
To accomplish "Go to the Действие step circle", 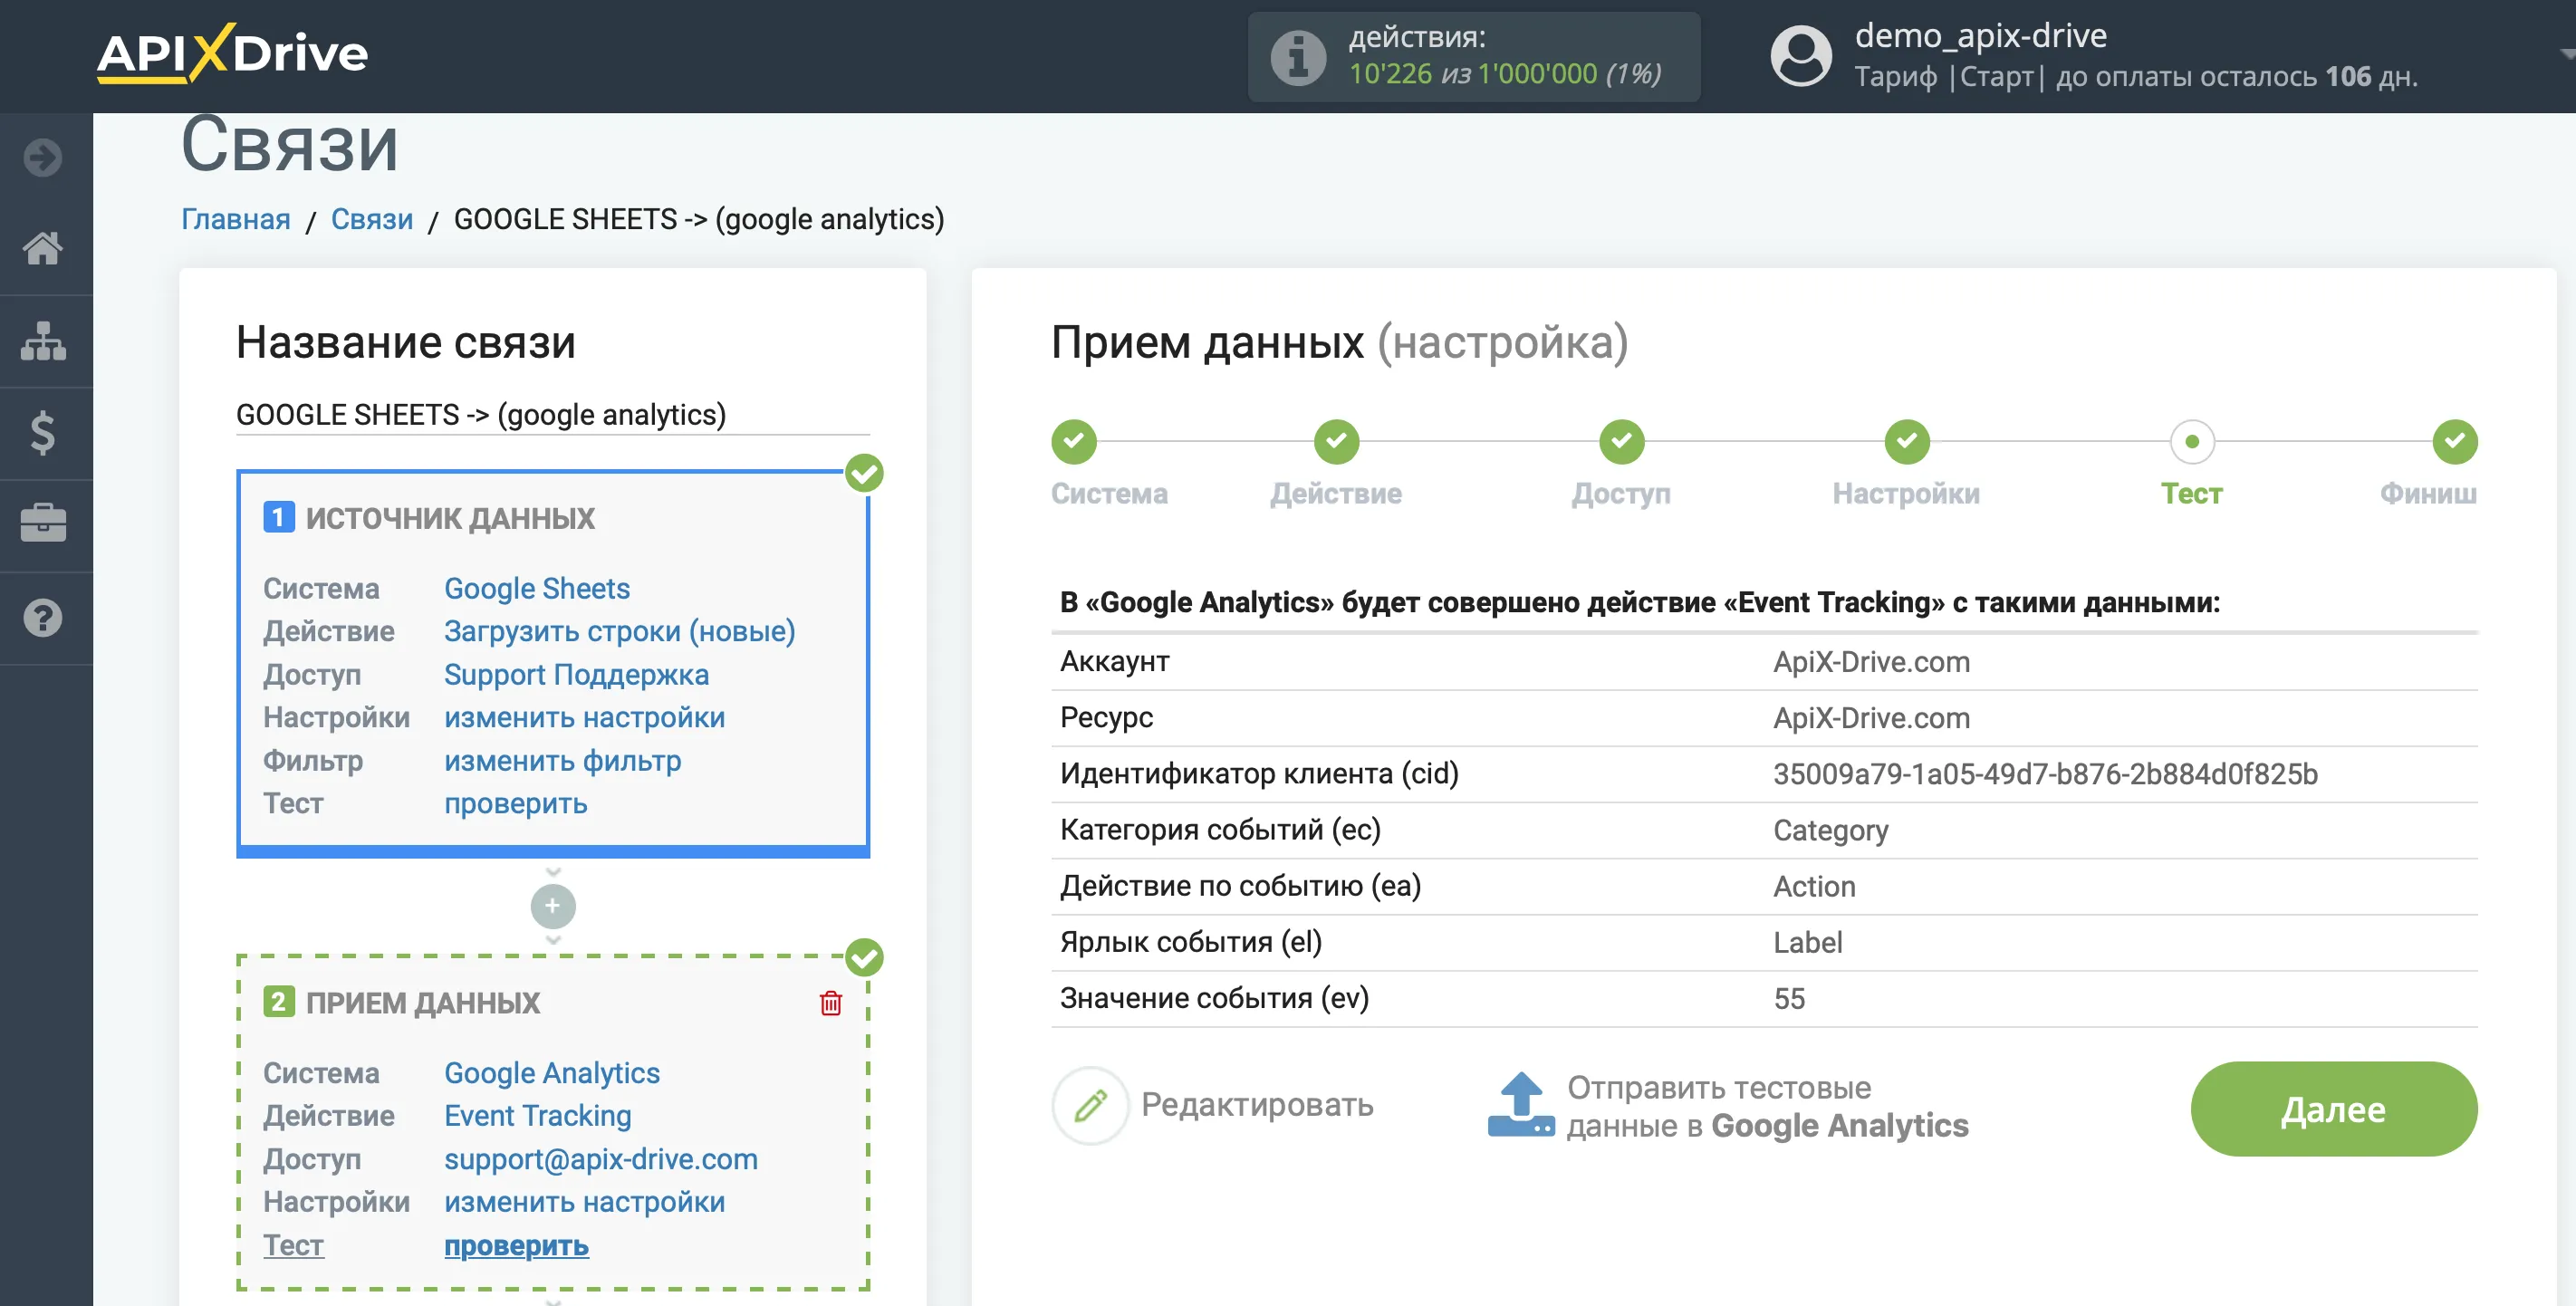I will pyautogui.click(x=1336, y=441).
